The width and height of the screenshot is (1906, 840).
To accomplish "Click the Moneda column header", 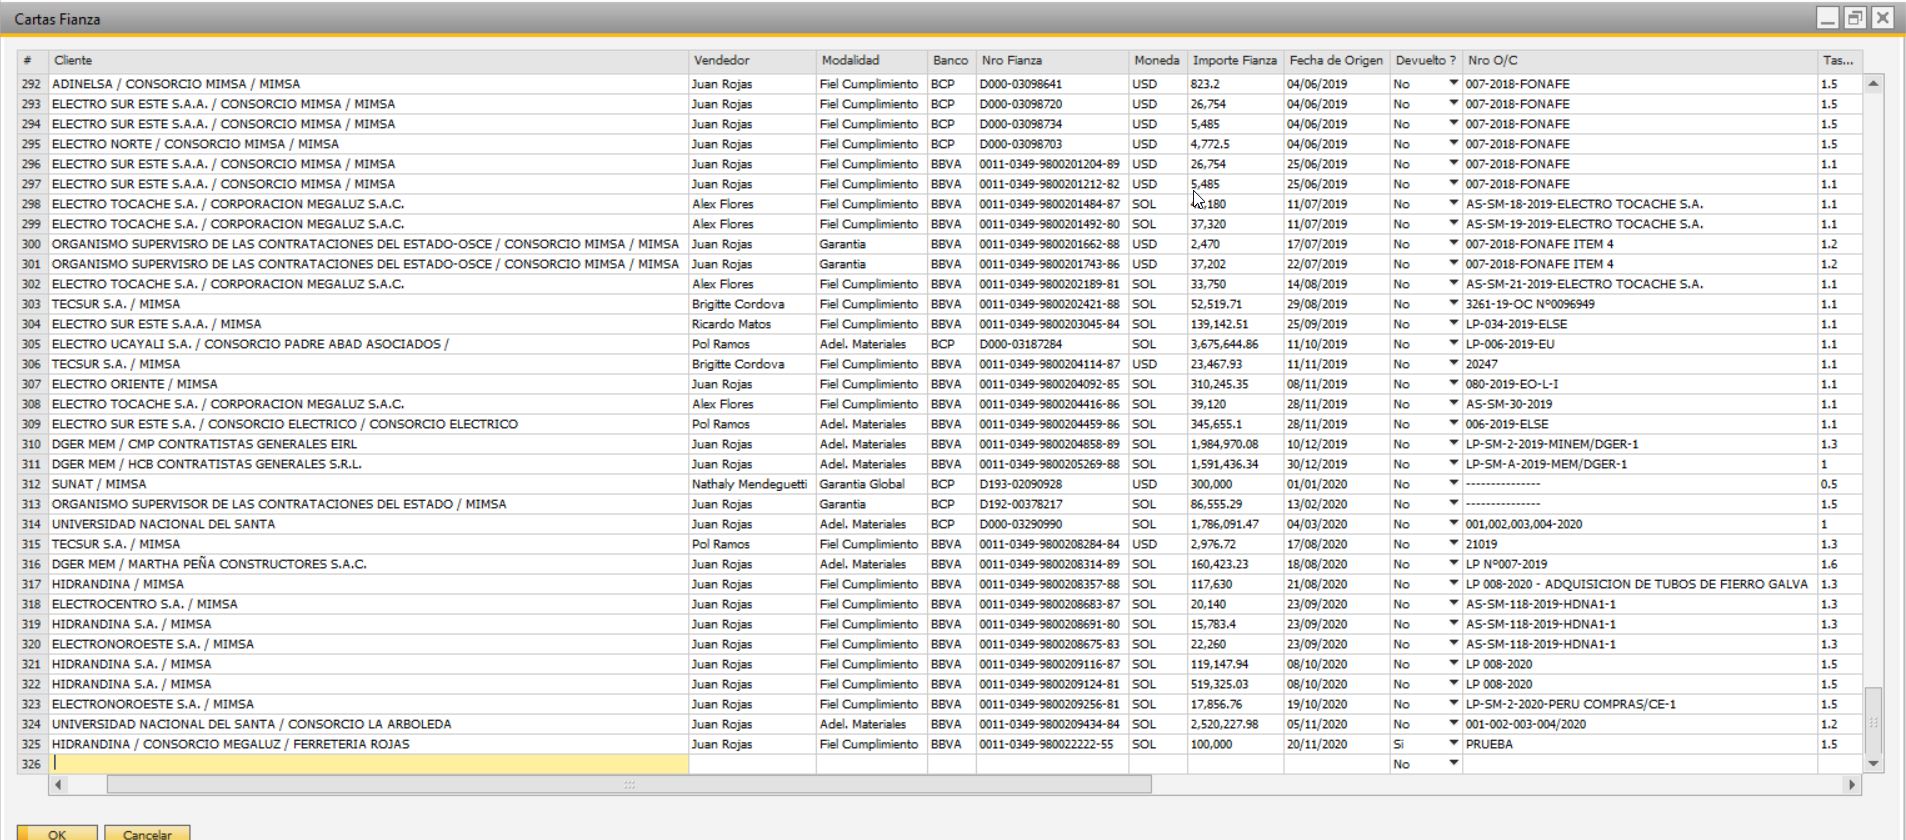I will coord(1157,61).
